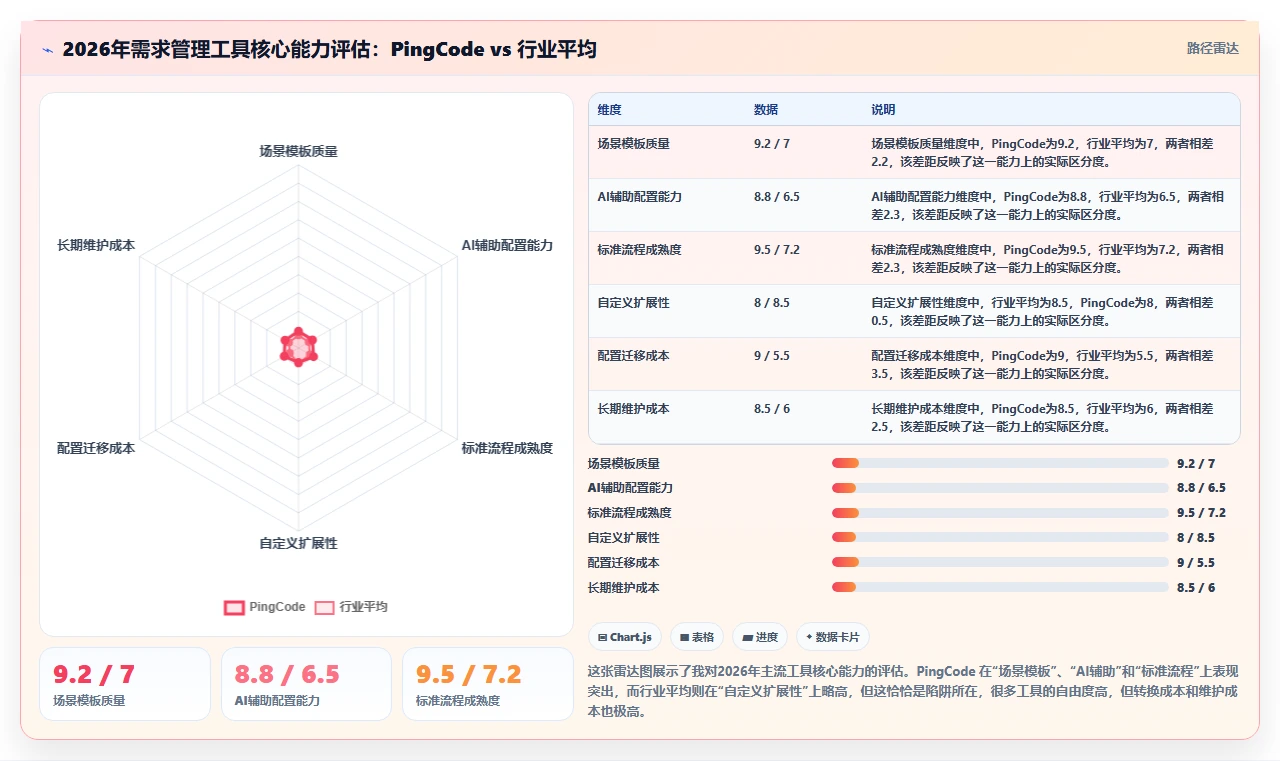Click the 场景模板质量 radar axis label
Image resolution: width=1280 pixels, height=761 pixels.
(x=298, y=151)
